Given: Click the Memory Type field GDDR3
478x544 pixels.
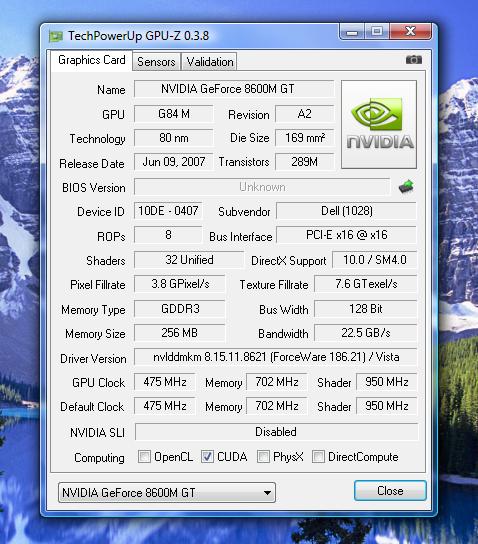Looking at the screenshot, I should 180,309.
